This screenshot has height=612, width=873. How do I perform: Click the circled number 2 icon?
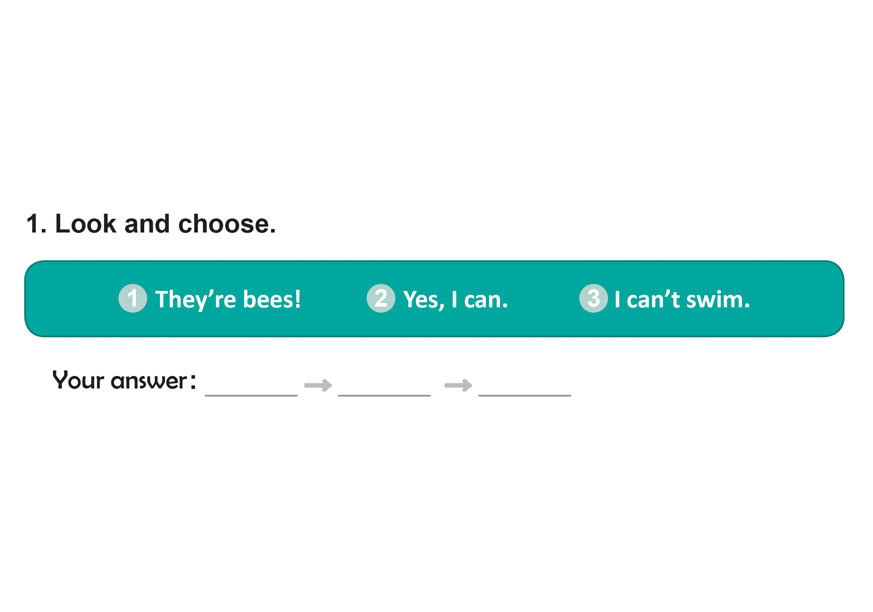[380, 298]
